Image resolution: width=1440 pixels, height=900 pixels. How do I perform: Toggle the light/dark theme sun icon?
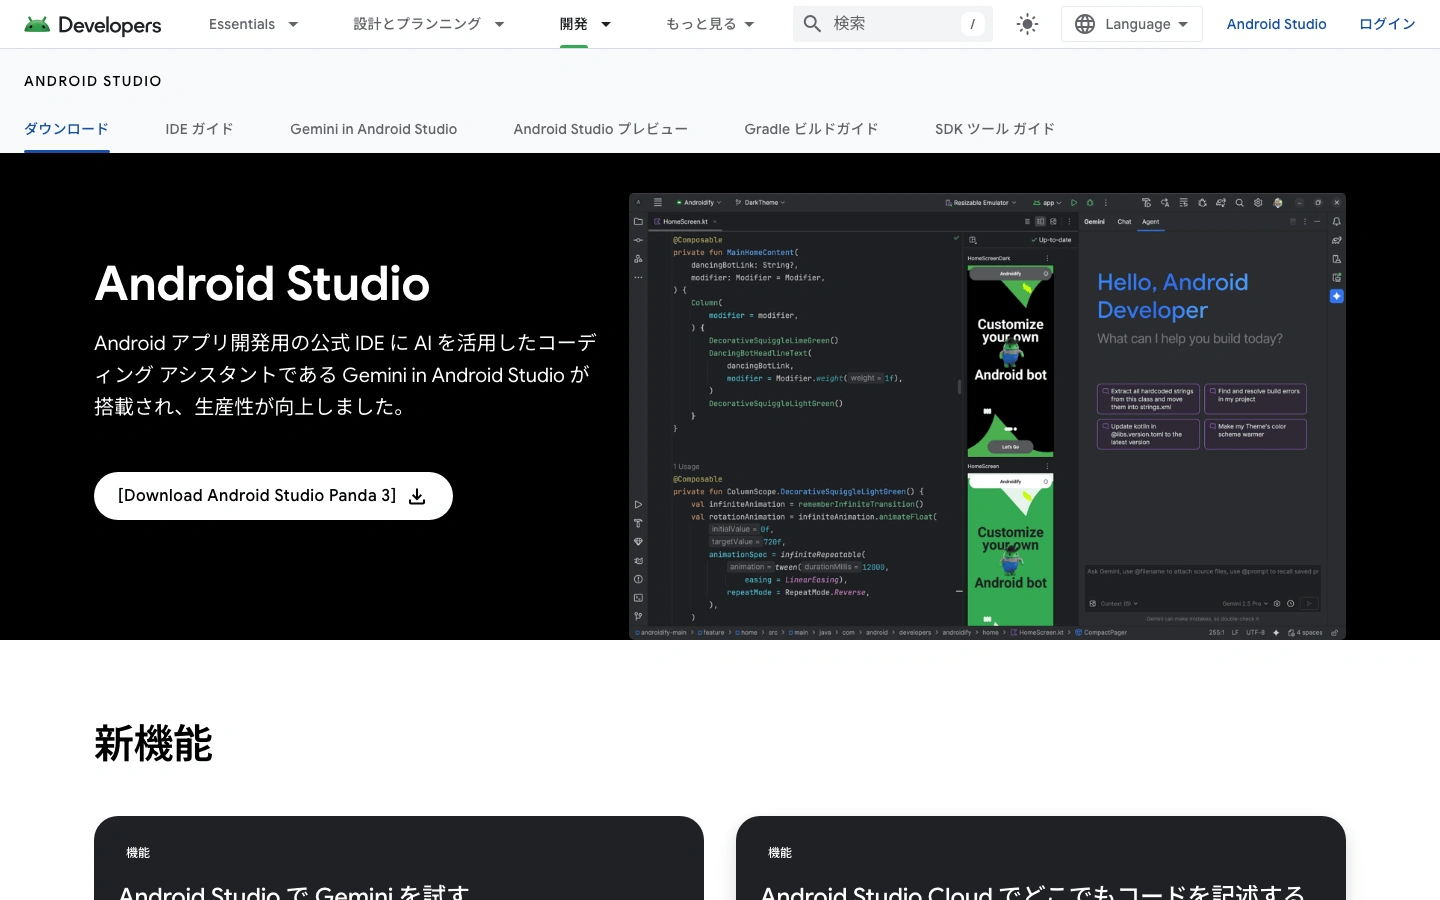[x=1027, y=24]
